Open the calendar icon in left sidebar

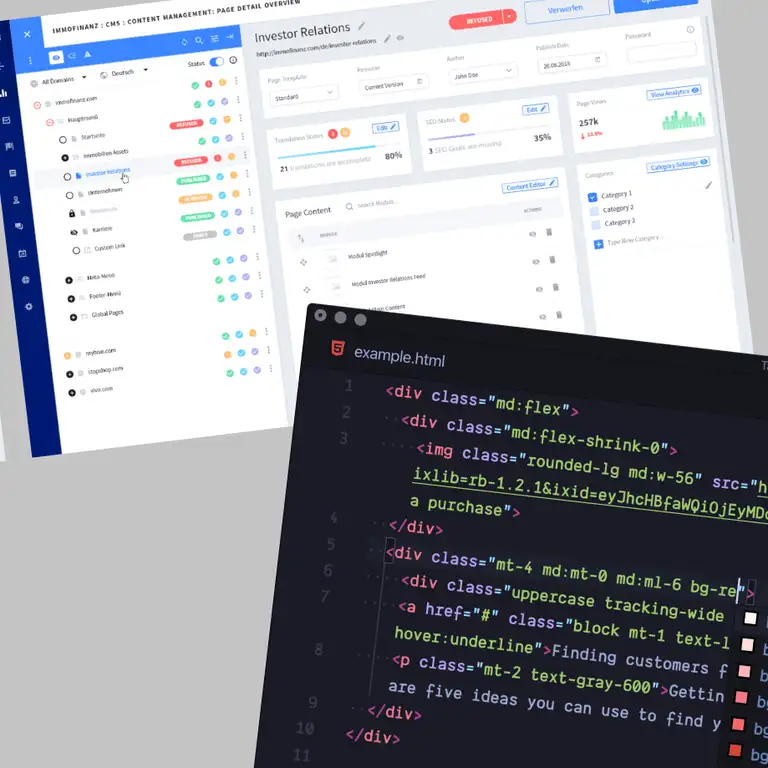22,253
